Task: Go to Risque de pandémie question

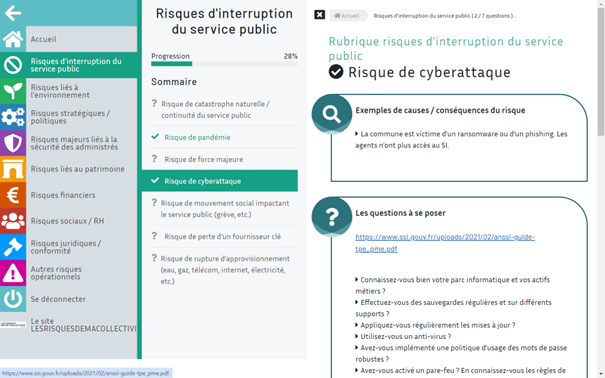Action: [224, 137]
